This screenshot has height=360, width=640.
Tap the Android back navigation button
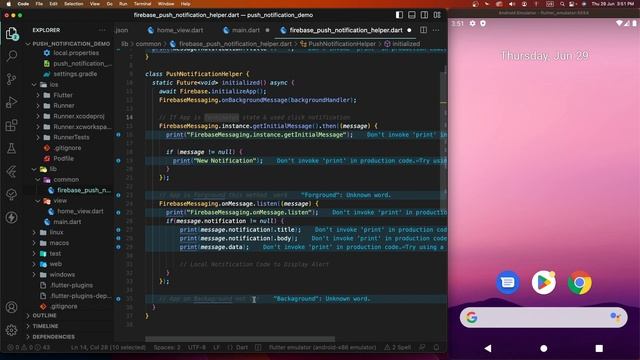(488, 348)
